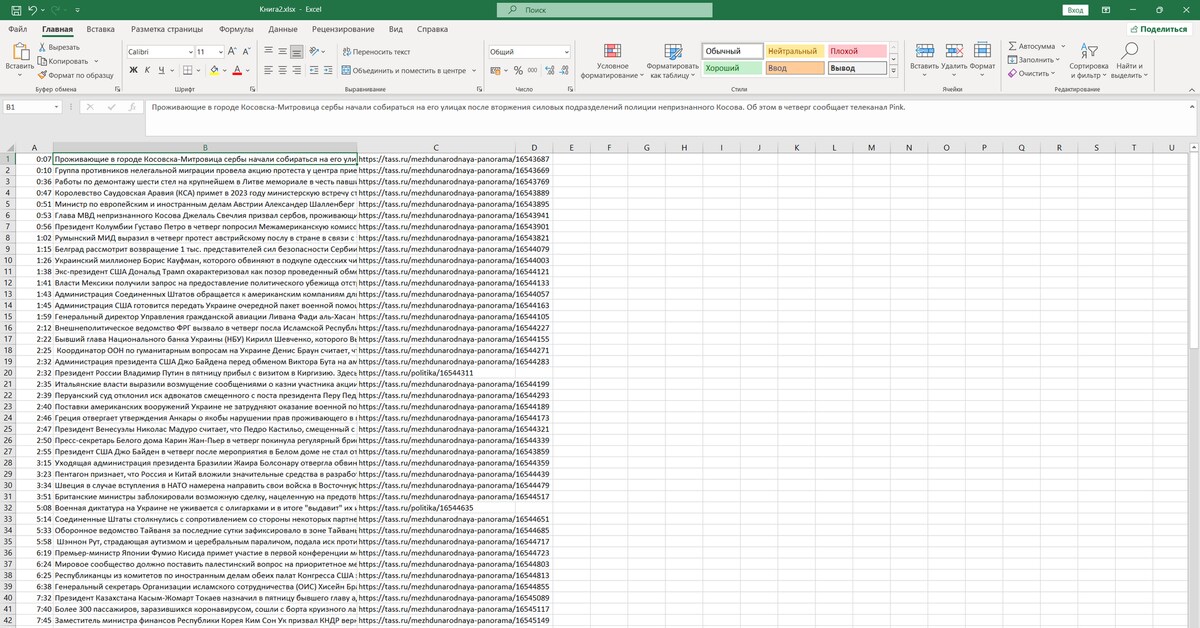
Task: Switch to Вставка tab
Action: point(100,29)
